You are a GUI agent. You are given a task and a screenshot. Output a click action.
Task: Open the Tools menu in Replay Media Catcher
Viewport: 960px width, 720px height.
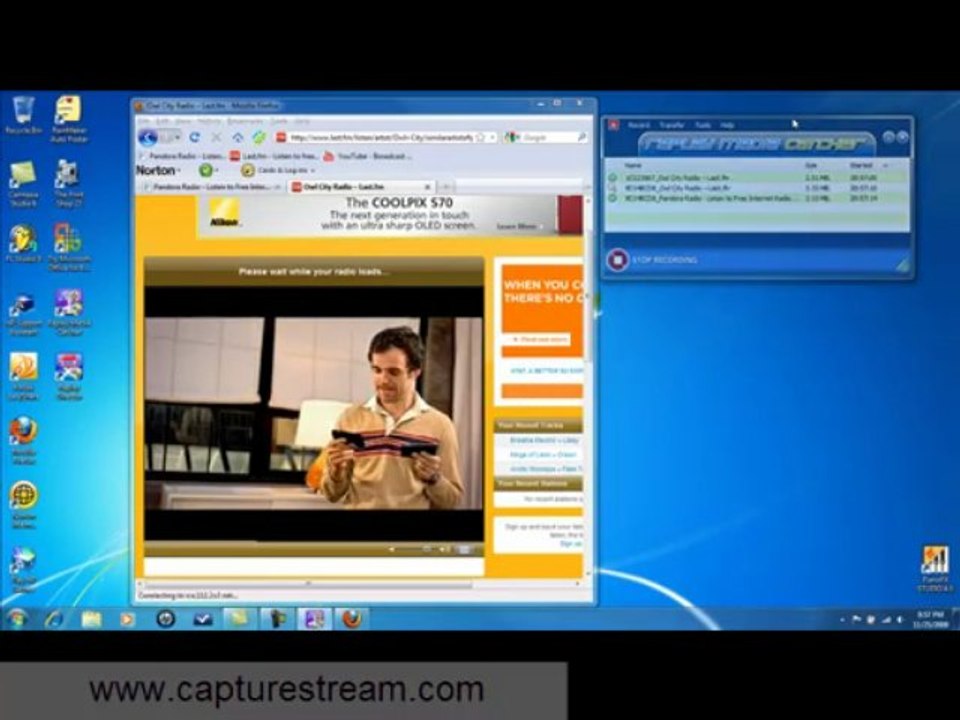point(702,125)
